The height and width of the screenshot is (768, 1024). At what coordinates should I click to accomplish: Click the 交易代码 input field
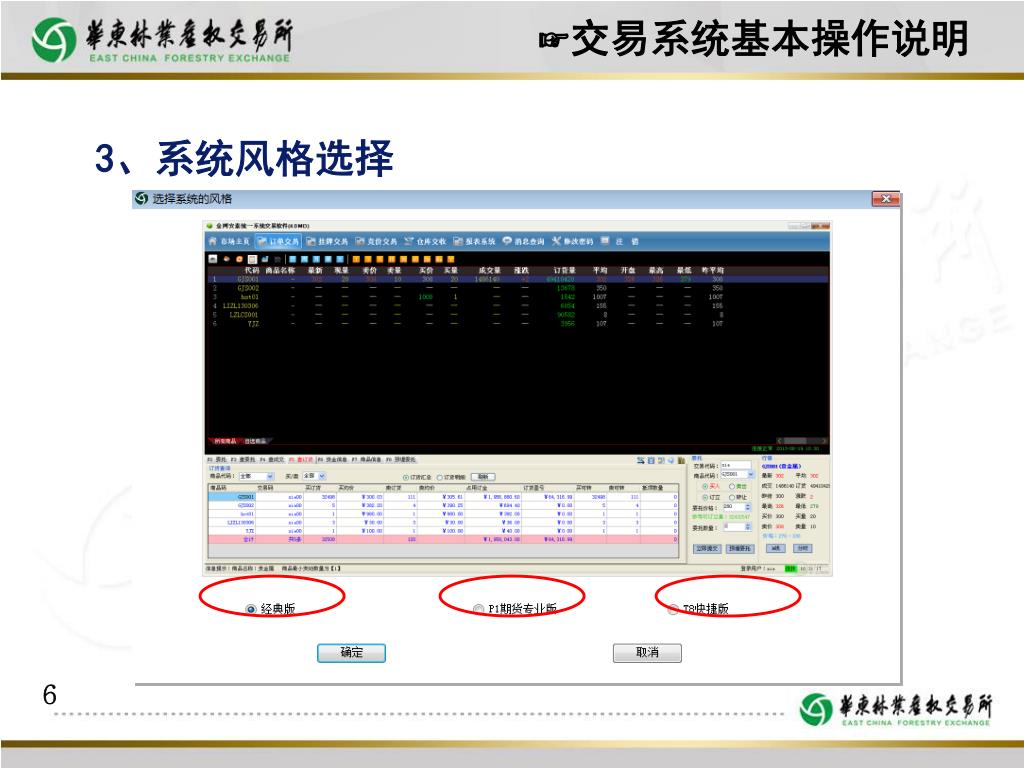coord(736,466)
